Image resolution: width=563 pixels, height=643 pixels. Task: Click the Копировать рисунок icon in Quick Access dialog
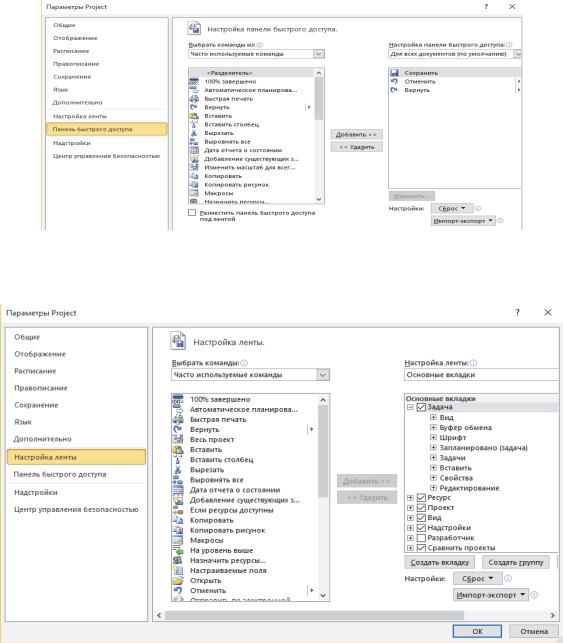tap(194, 185)
